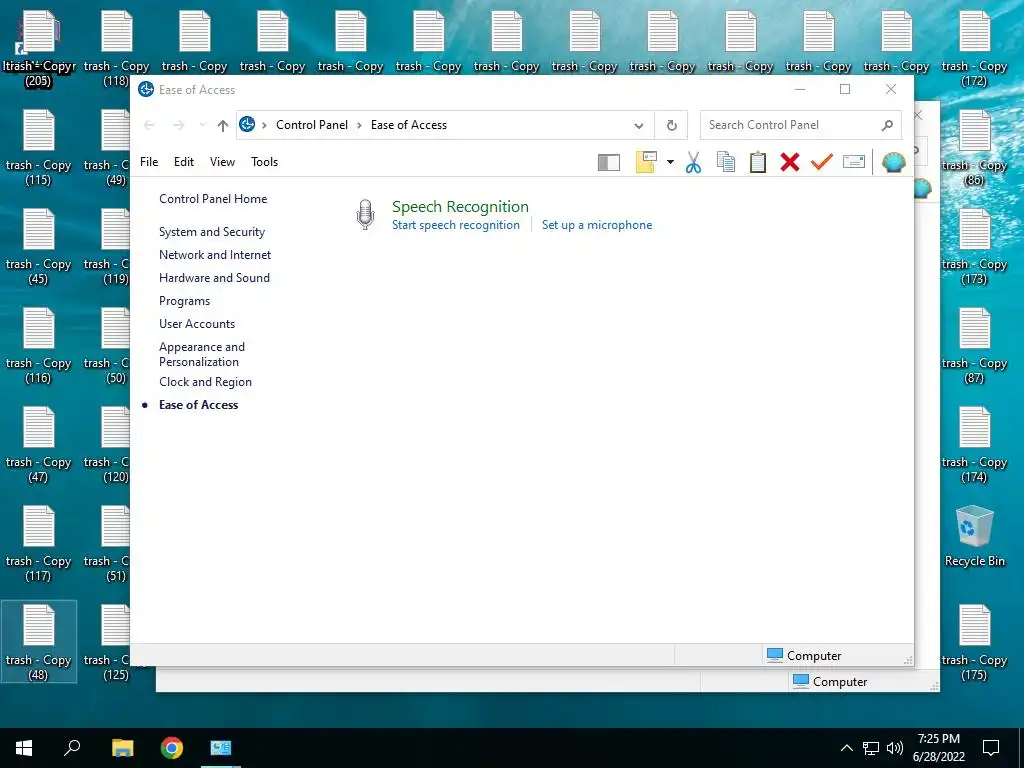This screenshot has height=768, width=1024.
Task: Click the Properties checkmark icon
Action: (822, 161)
